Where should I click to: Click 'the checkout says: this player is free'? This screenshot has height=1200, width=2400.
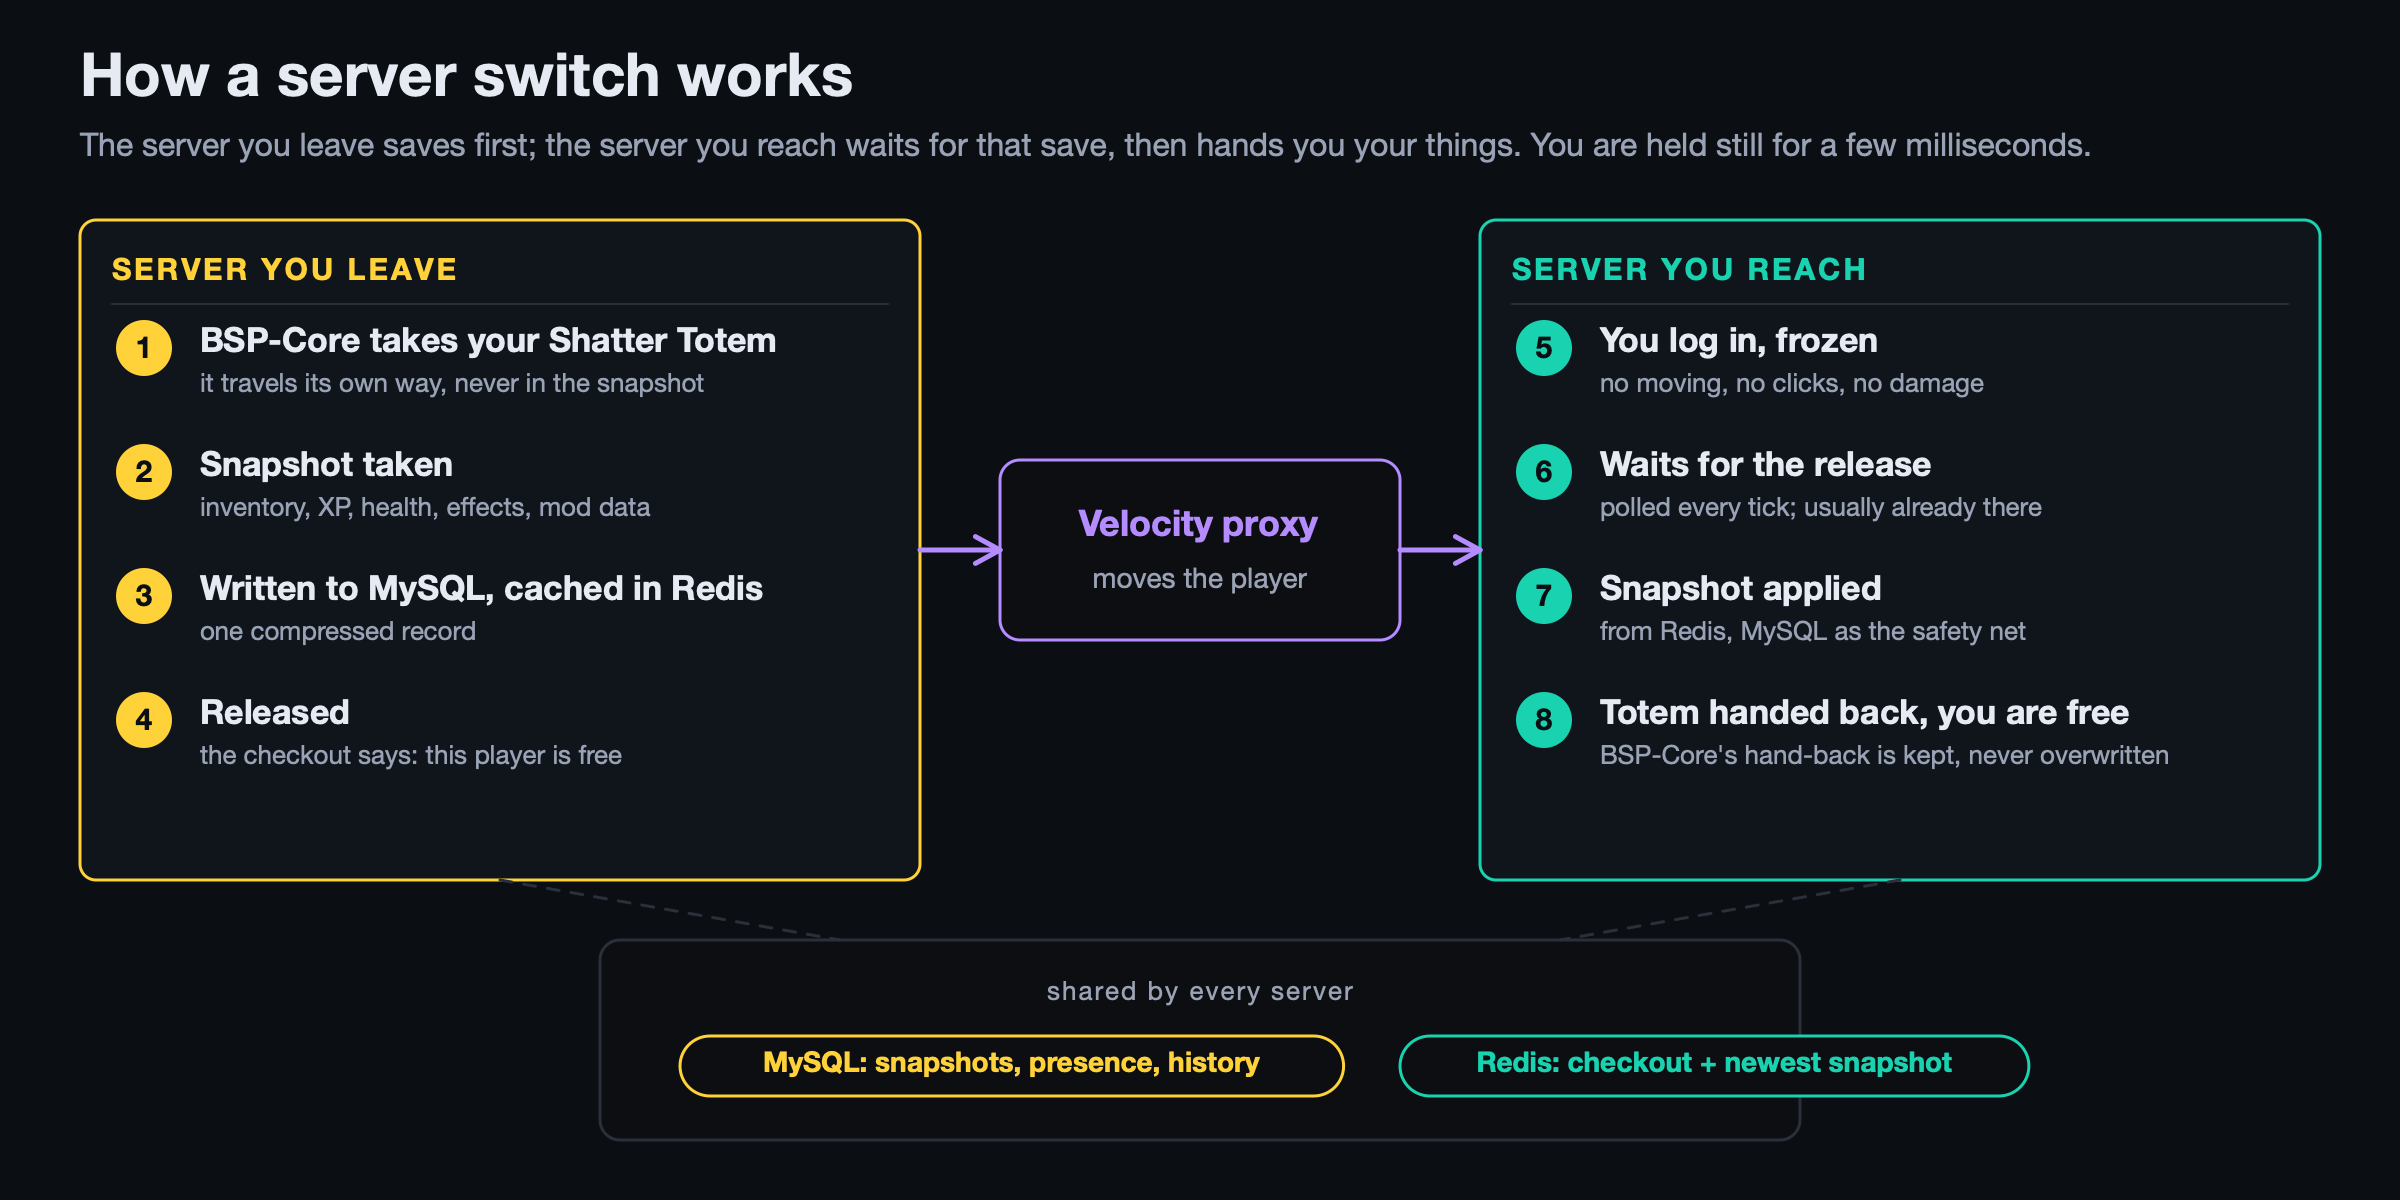pyautogui.click(x=411, y=755)
